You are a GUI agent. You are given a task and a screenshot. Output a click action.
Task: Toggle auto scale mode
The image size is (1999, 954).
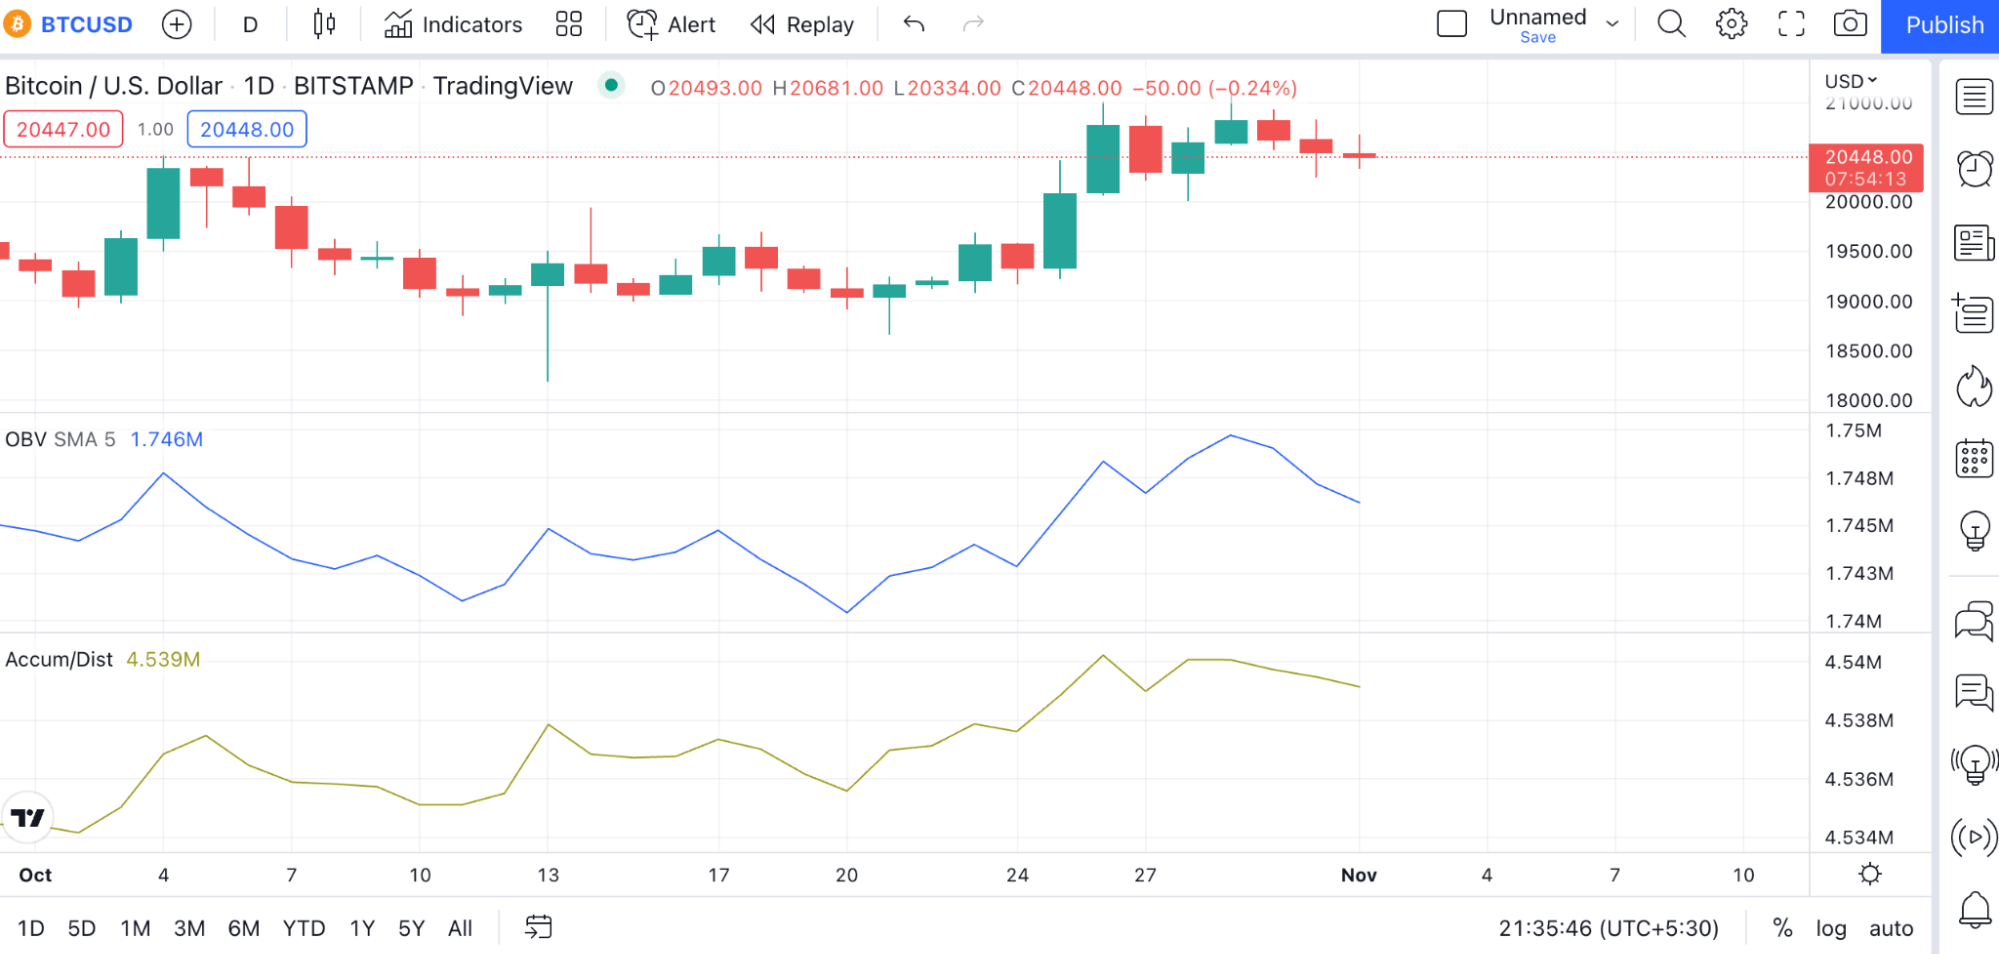[1891, 928]
